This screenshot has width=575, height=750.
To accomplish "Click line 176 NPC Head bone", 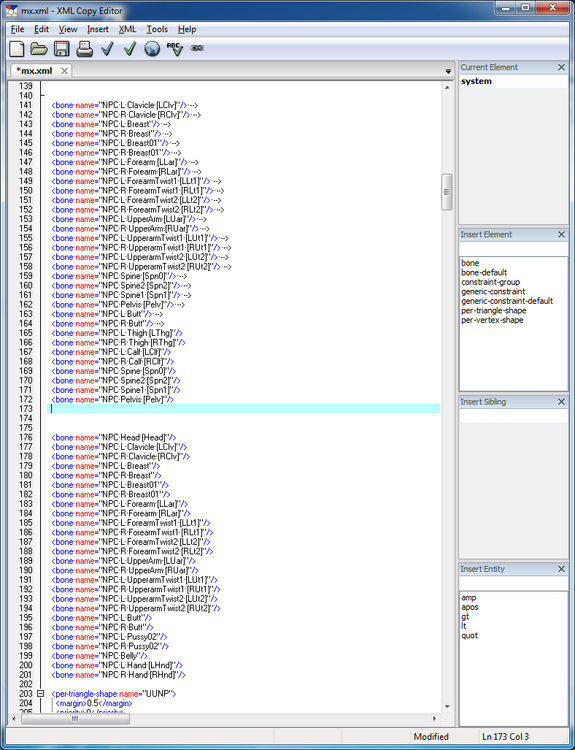I will [x=114, y=437].
